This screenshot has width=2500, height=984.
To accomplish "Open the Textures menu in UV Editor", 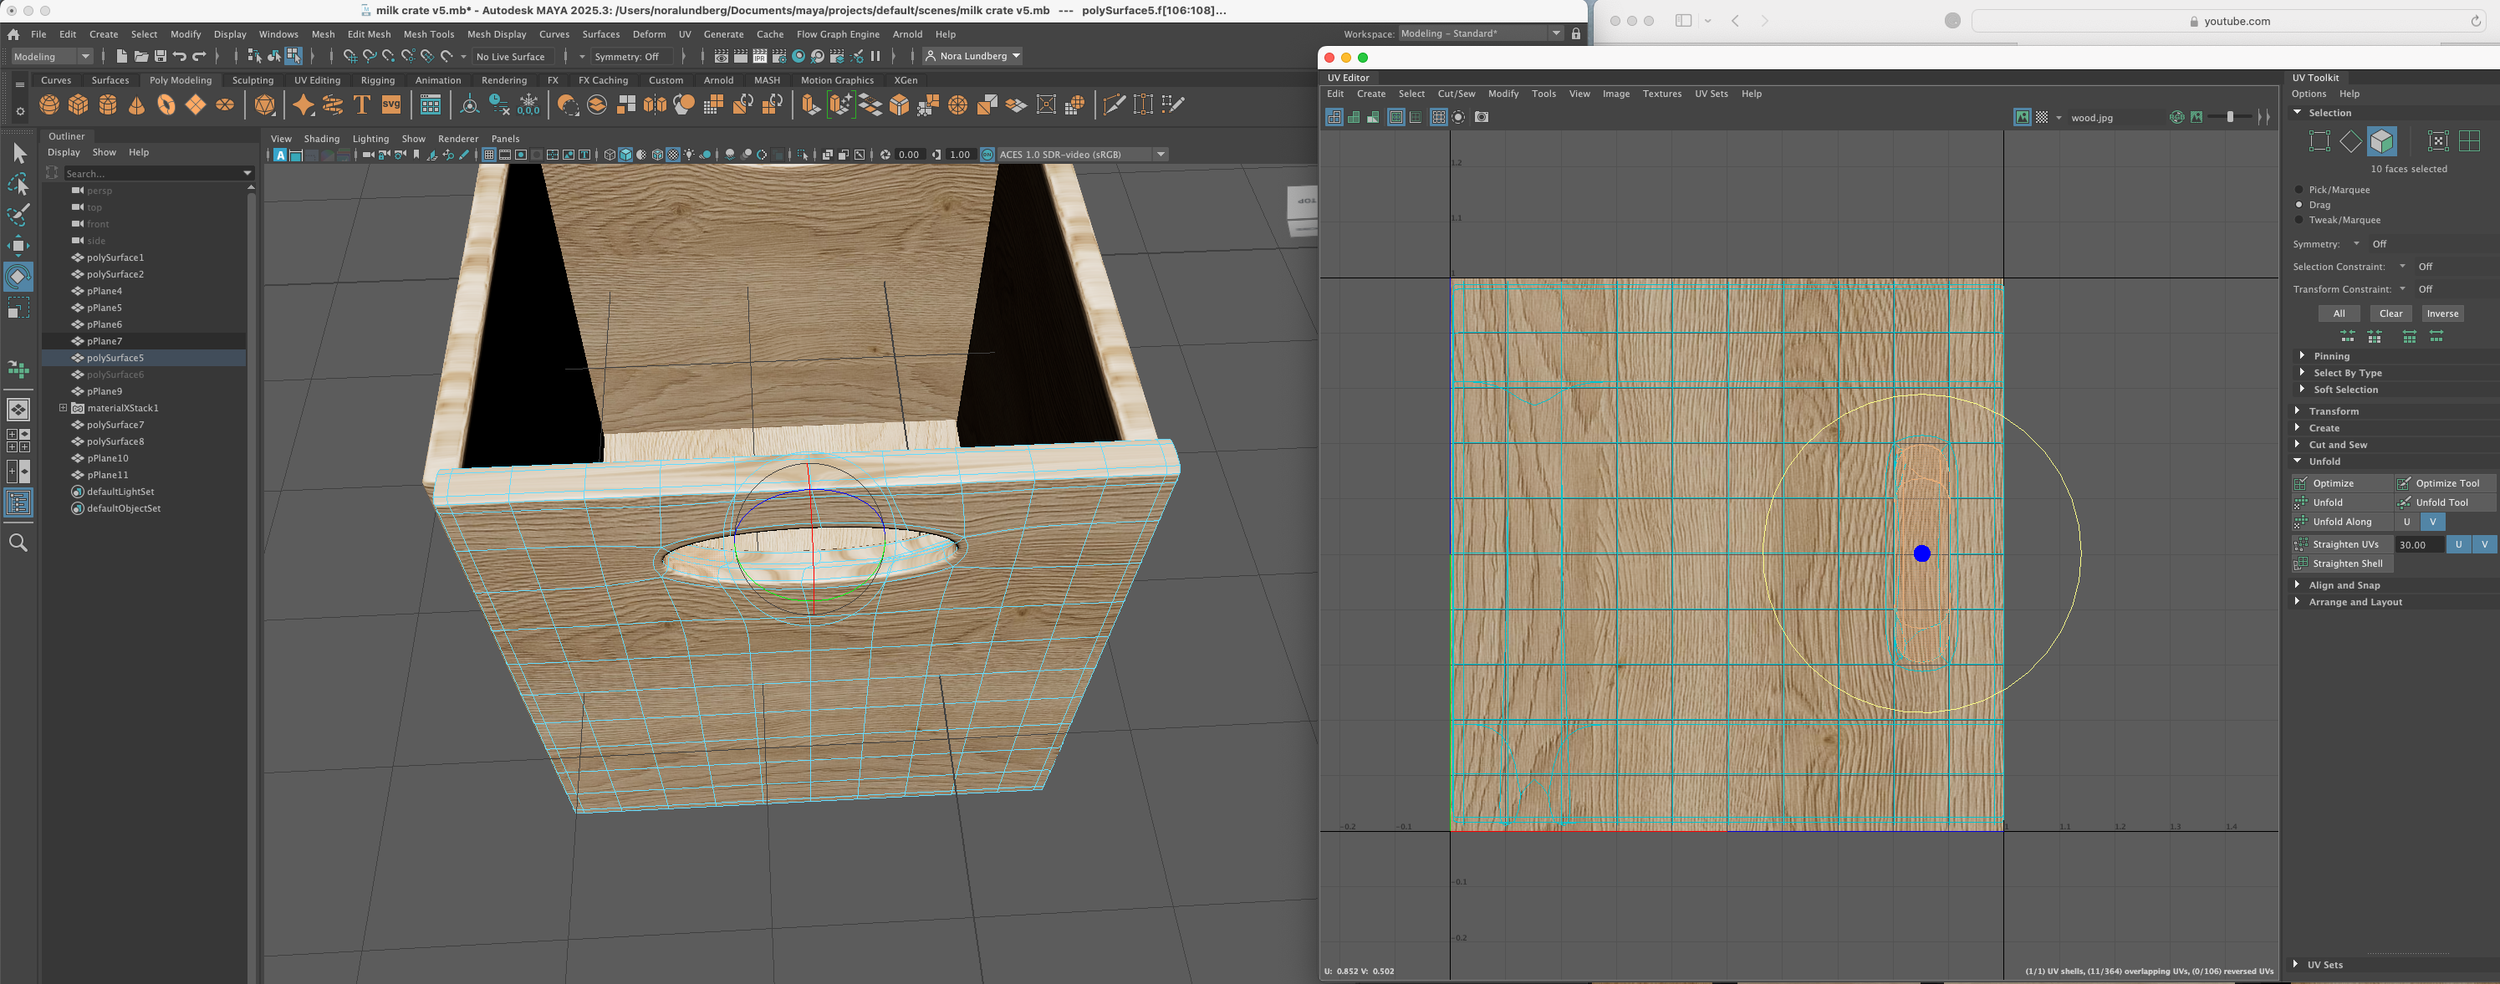I will point(1662,94).
